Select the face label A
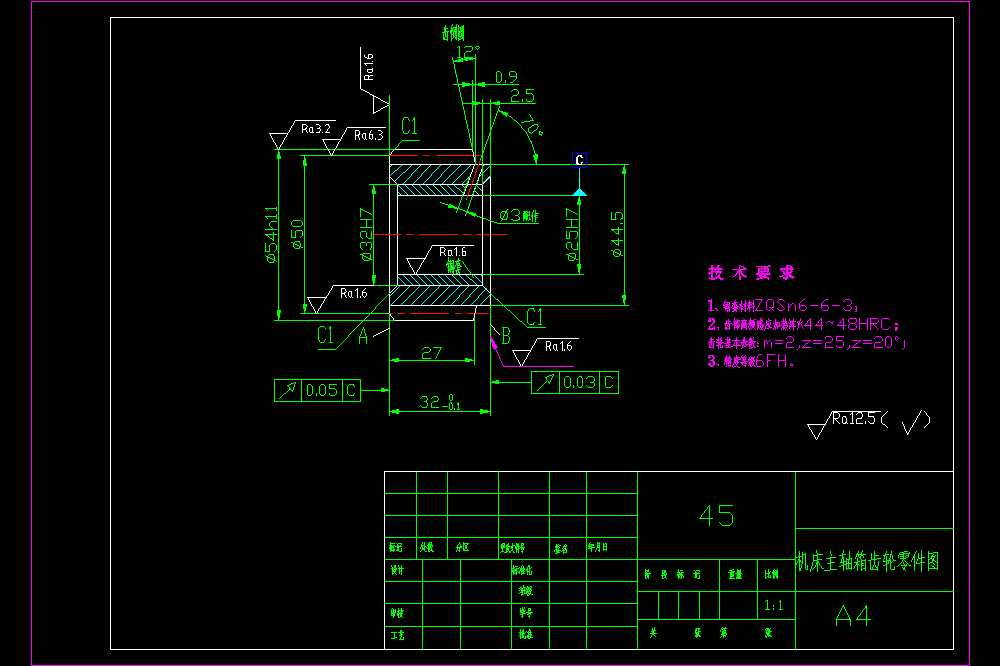The height and width of the screenshot is (666, 1000). click(x=363, y=336)
